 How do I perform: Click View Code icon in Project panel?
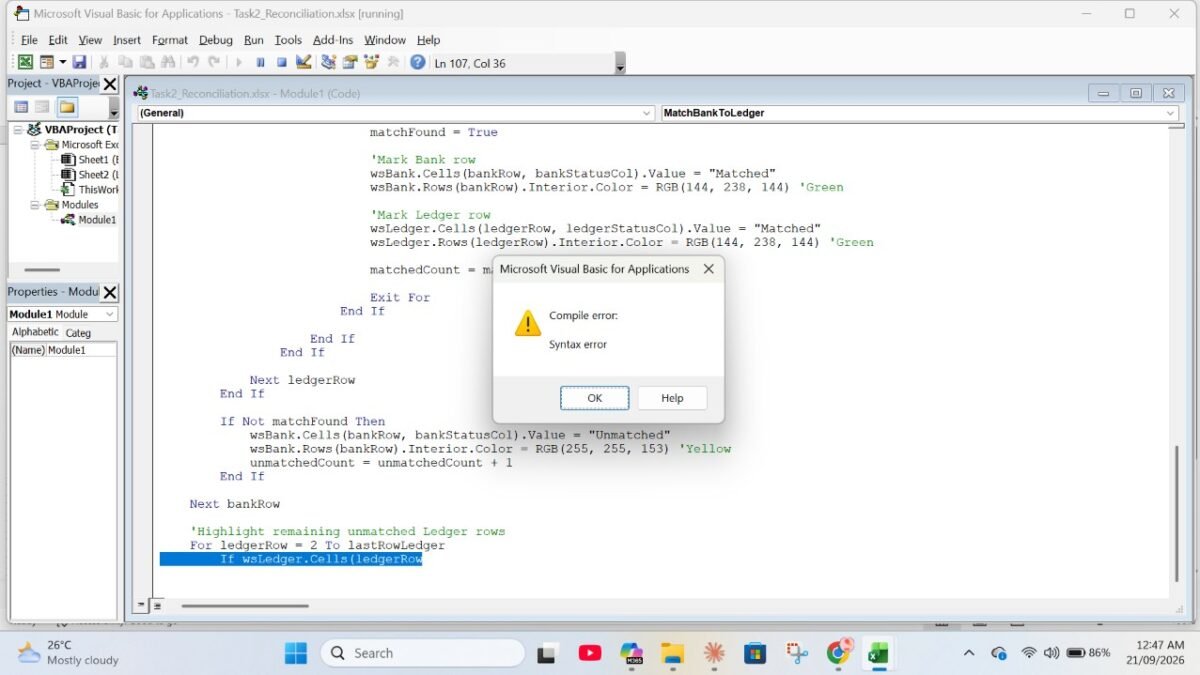[20, 107]
